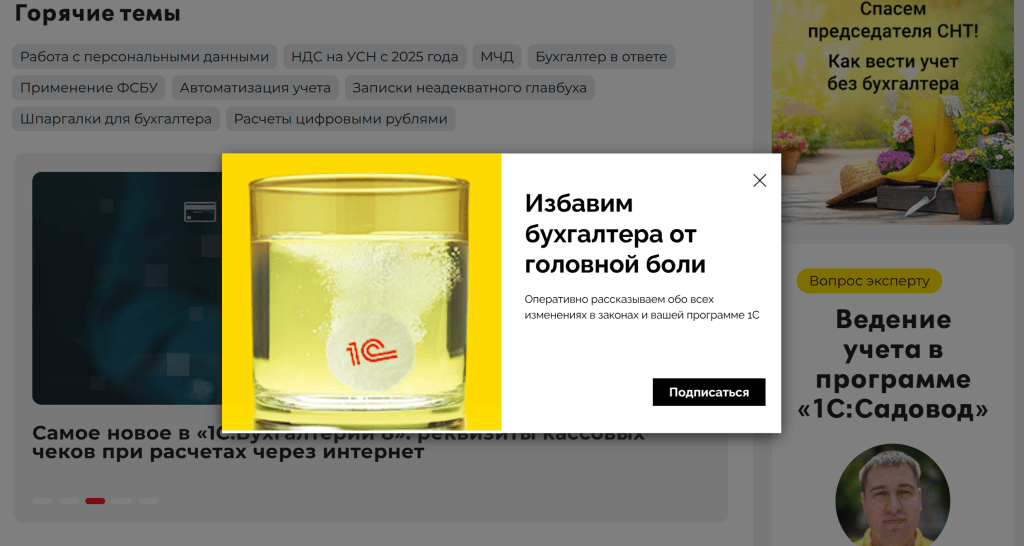Open the Записки неадекватного главбуха tag

tap(470, 88)
